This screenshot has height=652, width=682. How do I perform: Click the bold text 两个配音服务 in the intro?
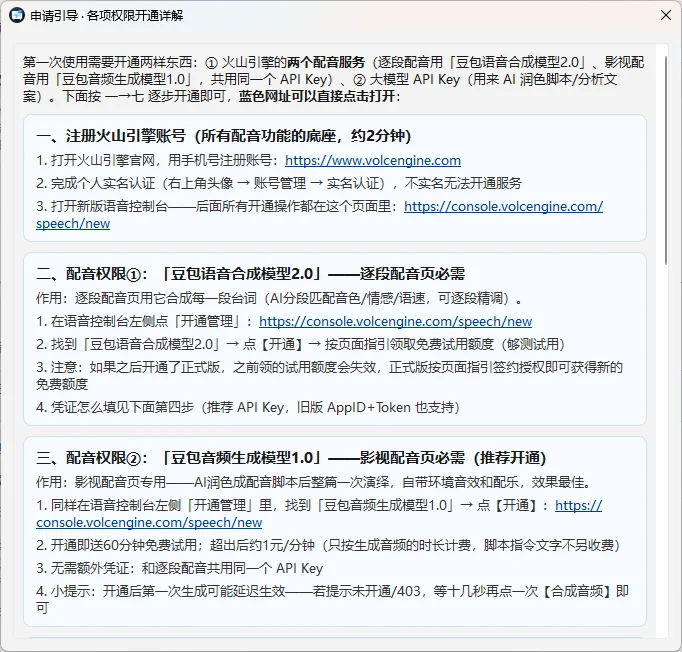point(326,63)
